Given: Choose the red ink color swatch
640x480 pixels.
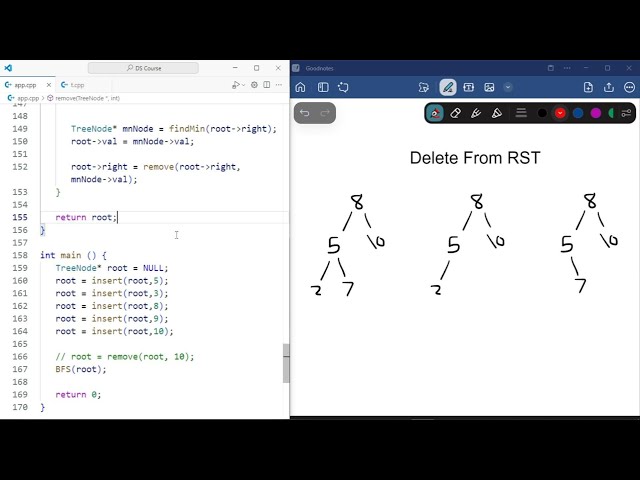Looking at the screenshot, I should click(x=560, y=113).
